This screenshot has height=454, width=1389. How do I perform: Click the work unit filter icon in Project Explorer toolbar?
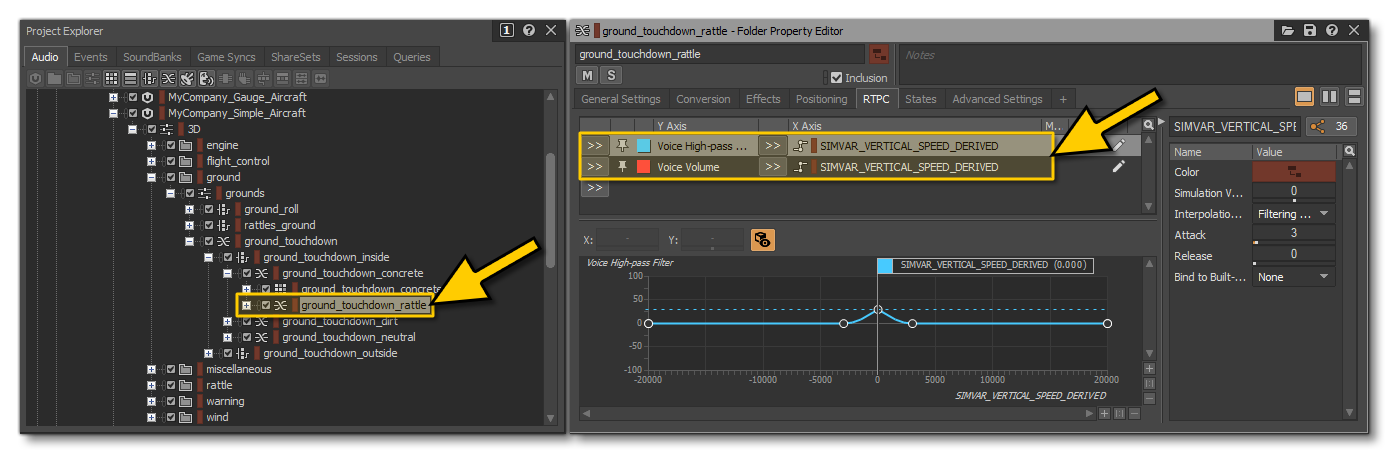pos(36,78)
